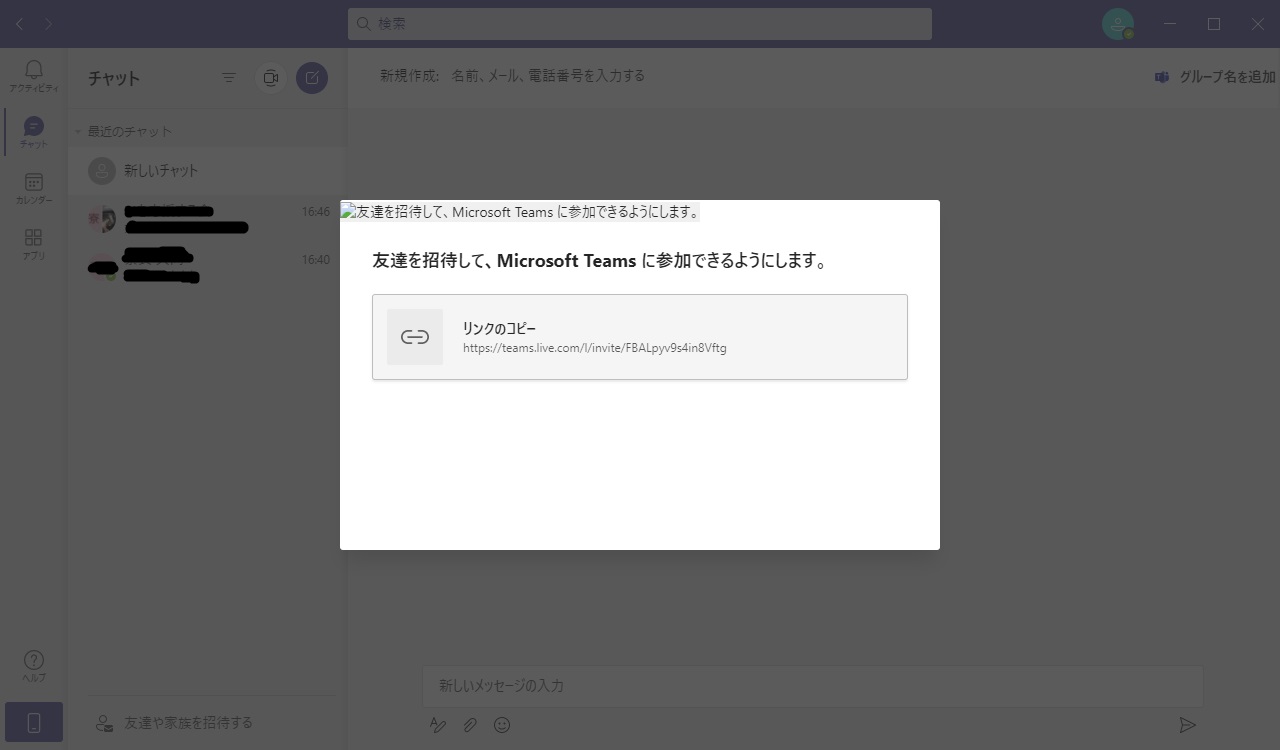Open the emoji picker icon
The width and height of the screenshot is (1280, 750).
point(502,725)
